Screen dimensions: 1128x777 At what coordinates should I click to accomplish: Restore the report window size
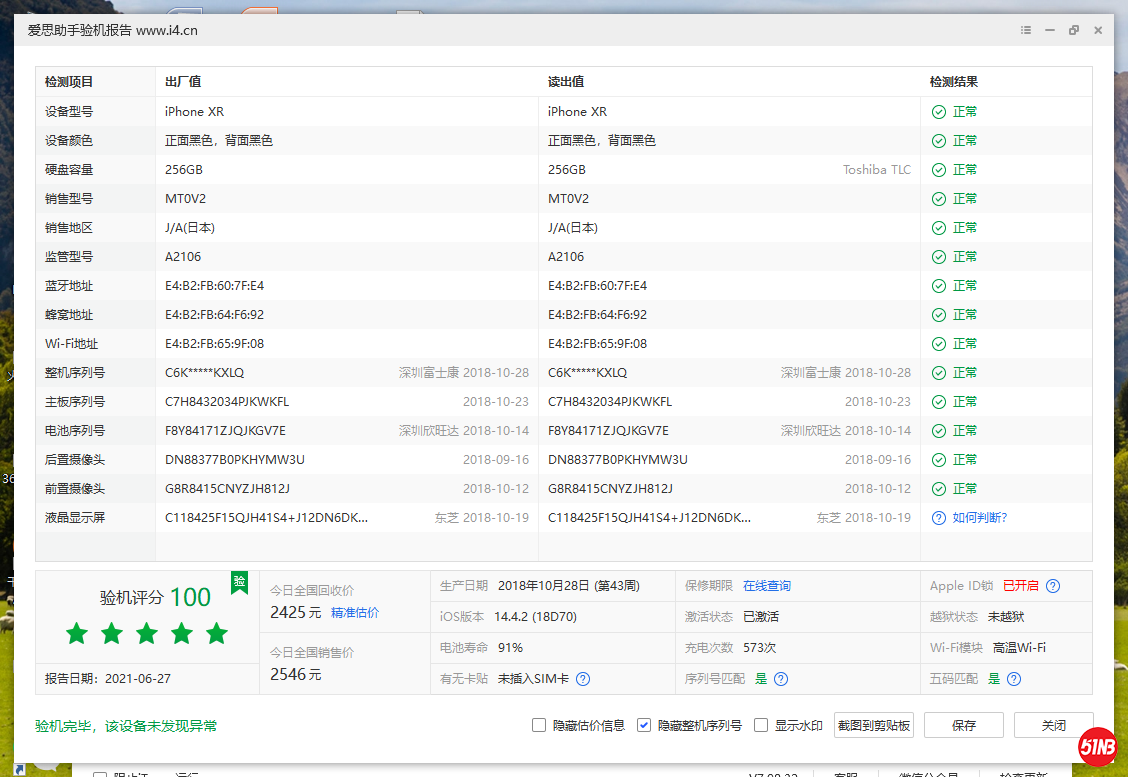point(1074,30)
